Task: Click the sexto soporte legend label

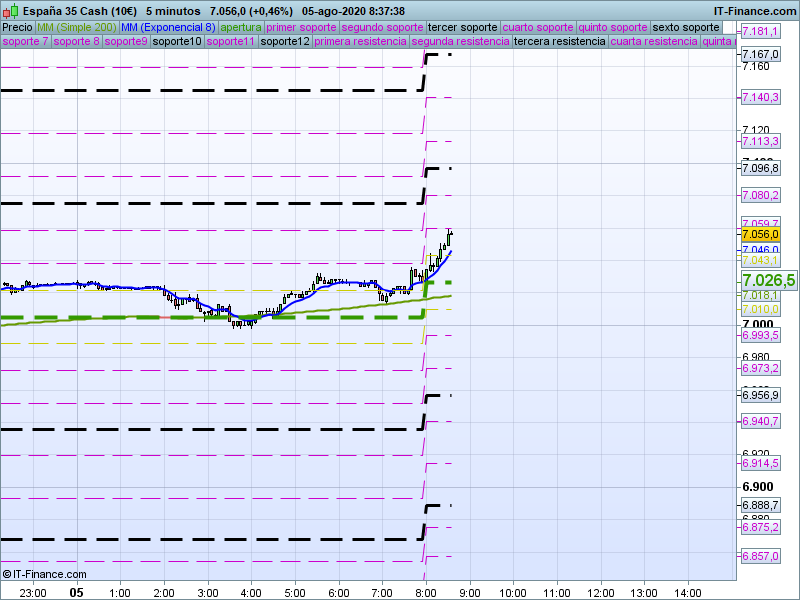Action: (685, 27)
